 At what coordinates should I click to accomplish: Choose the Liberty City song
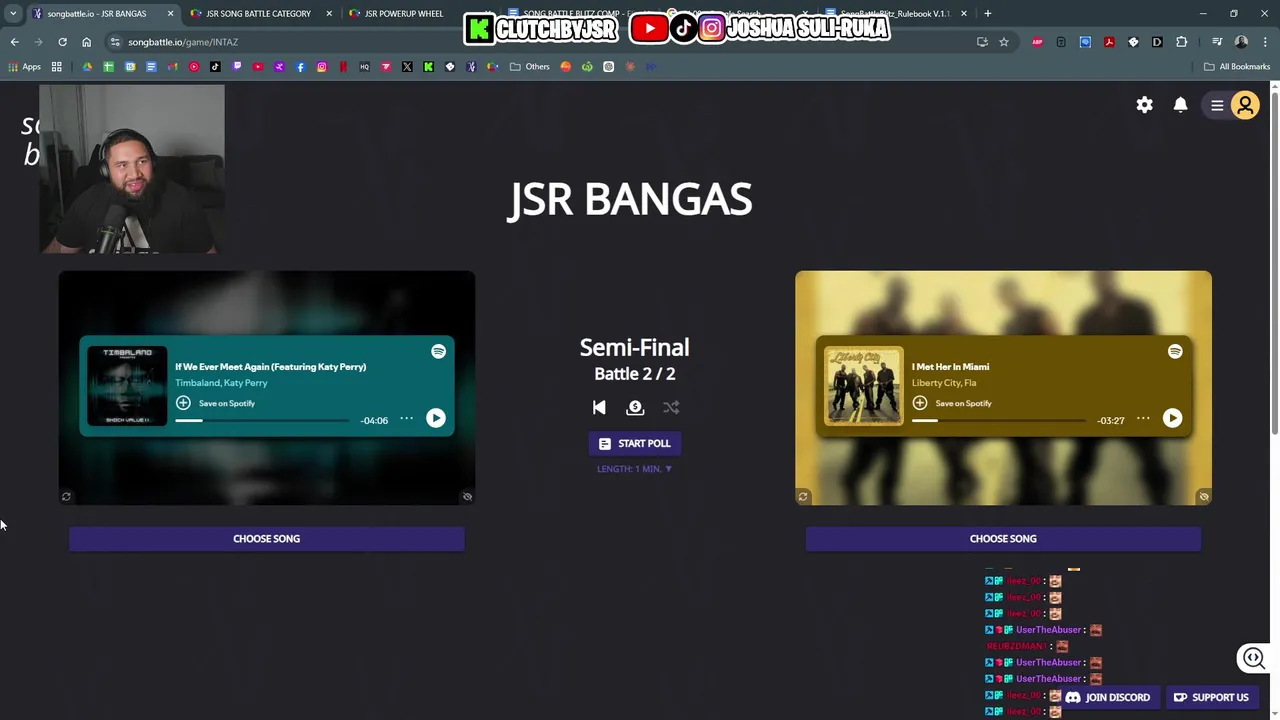[x=1003, y=539]
